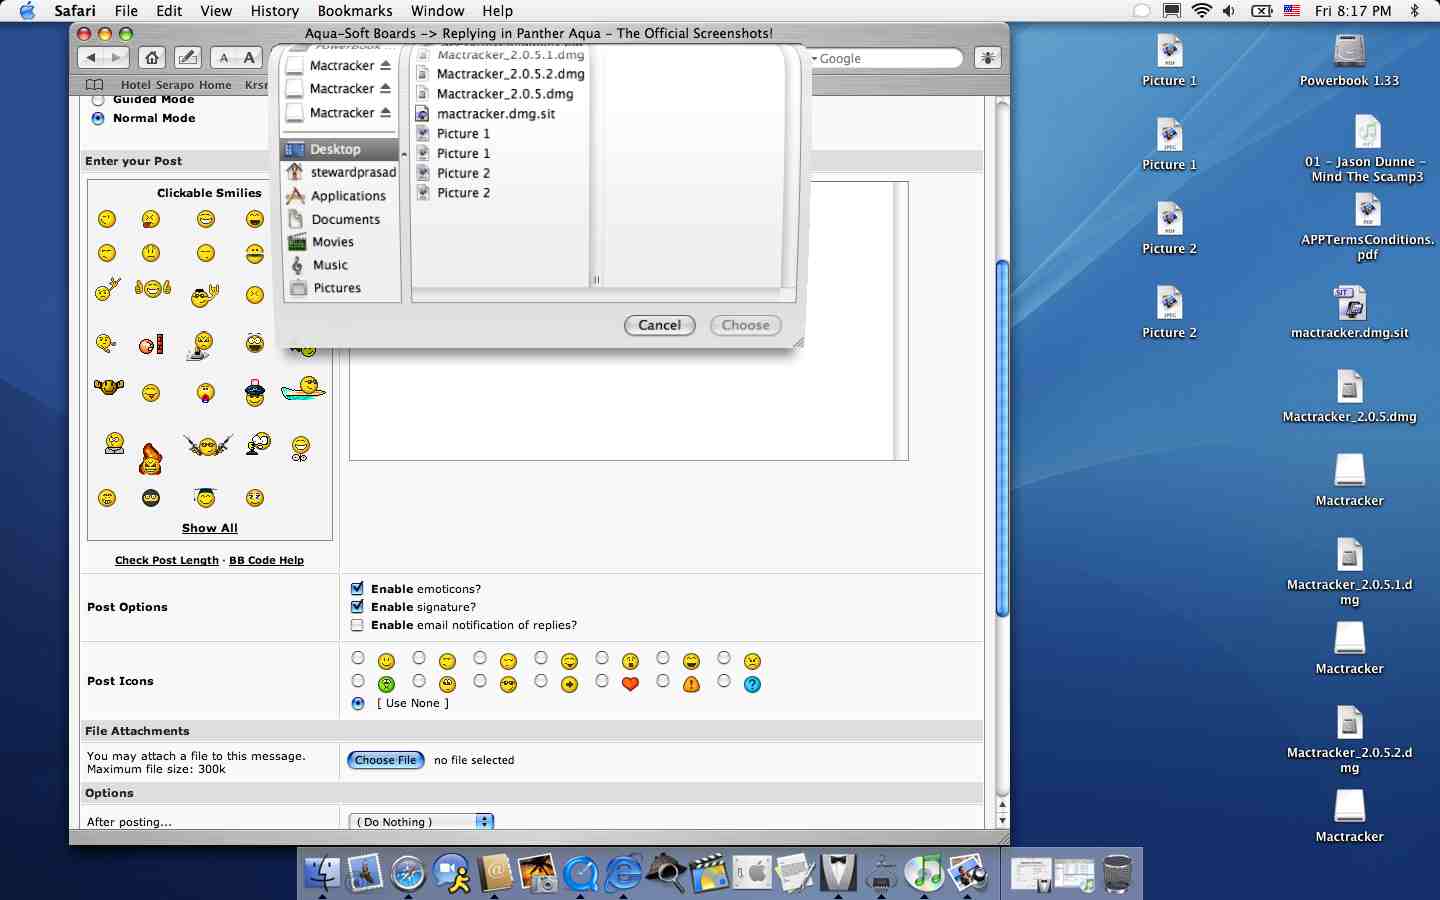Launch iMovie clapperboard in the Dock
1440x900 pixels.
[710, 874]
